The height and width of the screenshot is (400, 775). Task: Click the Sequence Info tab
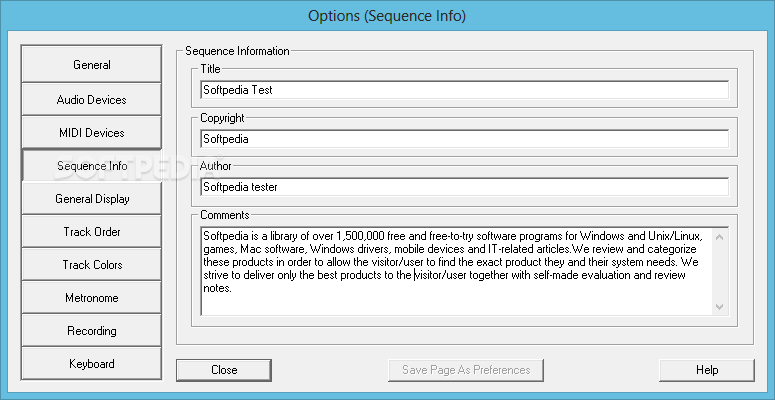click(x=91, y=165)
